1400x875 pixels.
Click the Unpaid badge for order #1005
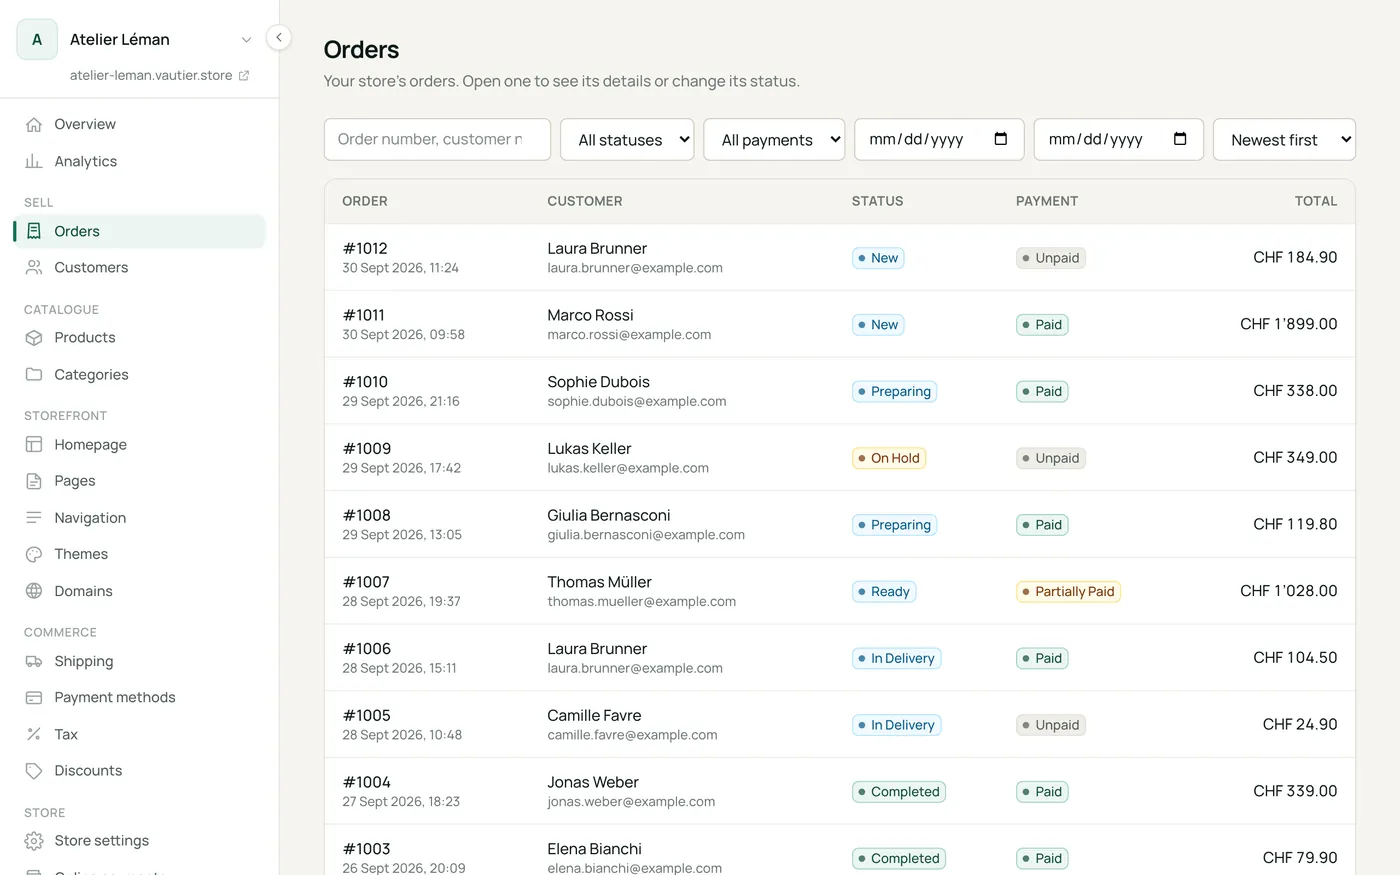[x=1051, y=725]
